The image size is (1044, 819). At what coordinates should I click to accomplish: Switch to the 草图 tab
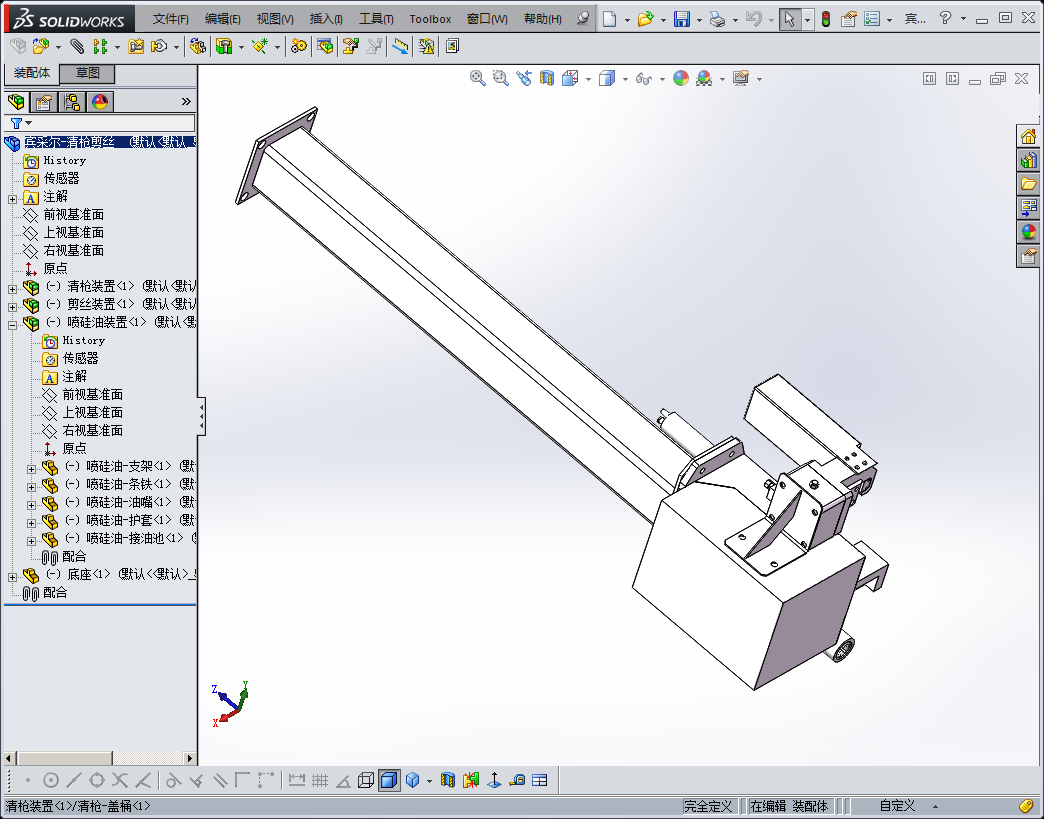(x=87, y=73)
